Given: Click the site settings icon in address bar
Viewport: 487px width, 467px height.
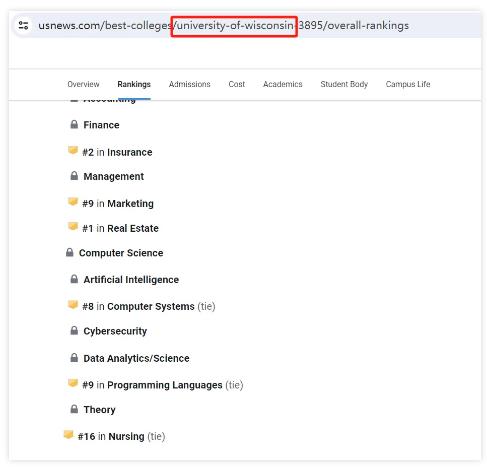Looking at the screenshot, I should click(x=23, y=25).
